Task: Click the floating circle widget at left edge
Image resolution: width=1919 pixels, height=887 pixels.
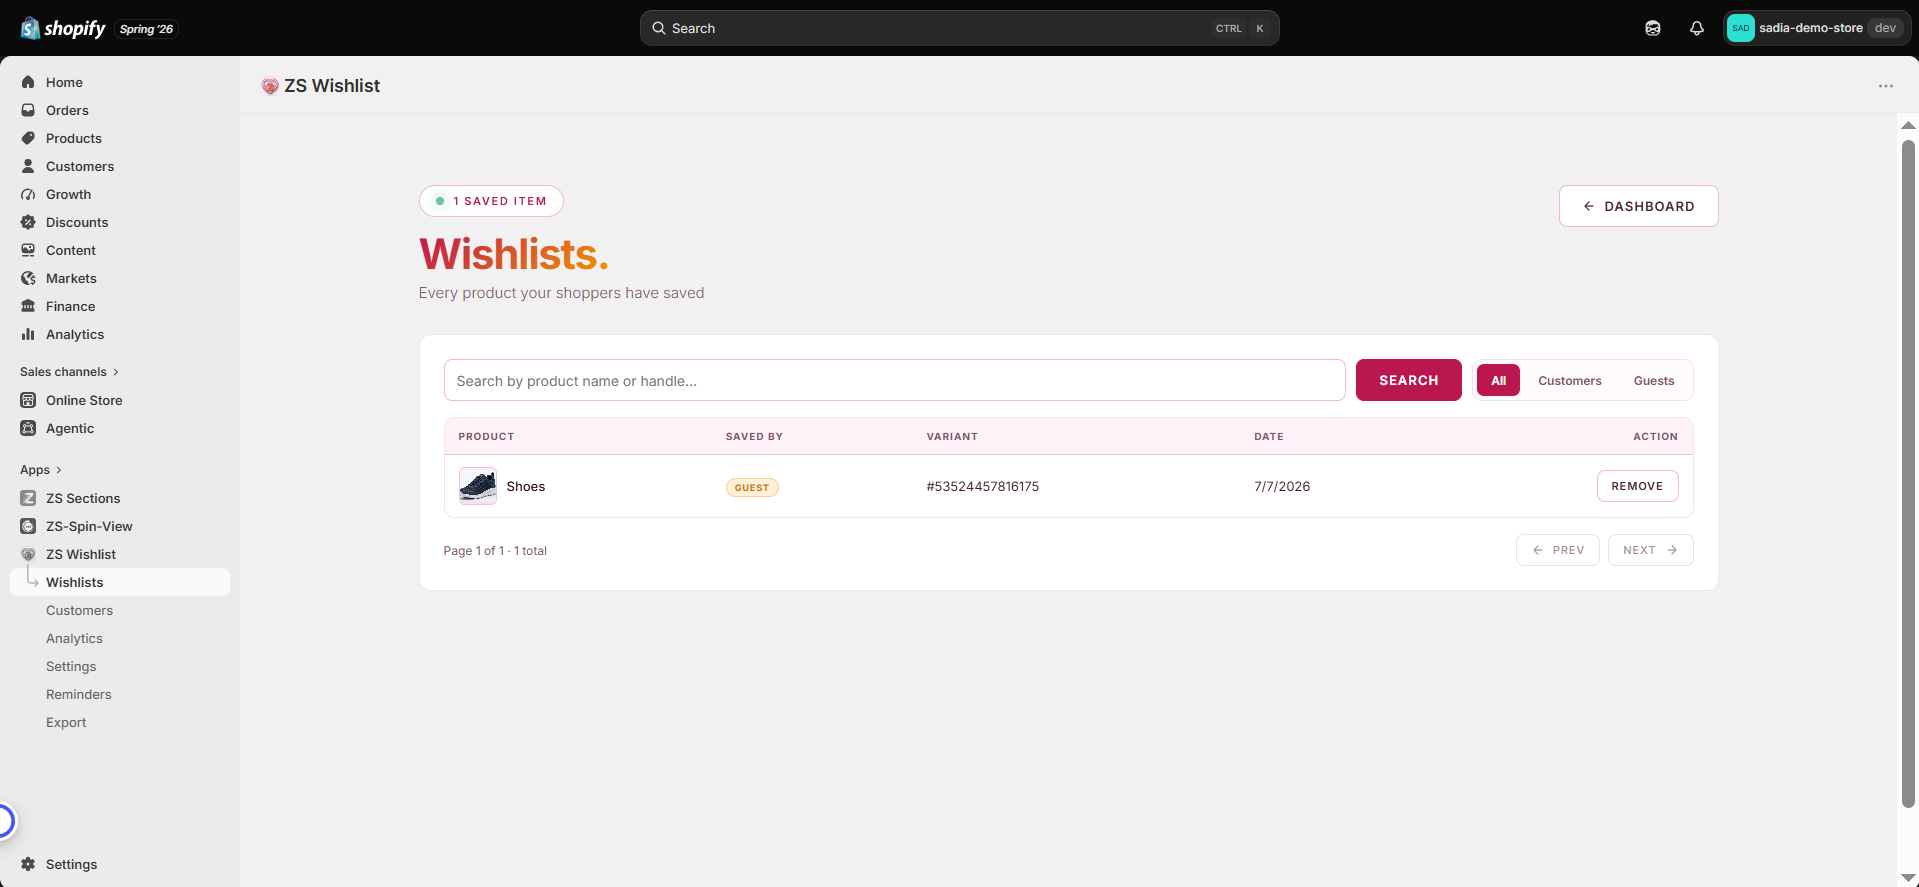Action: (x=5, y=821)
